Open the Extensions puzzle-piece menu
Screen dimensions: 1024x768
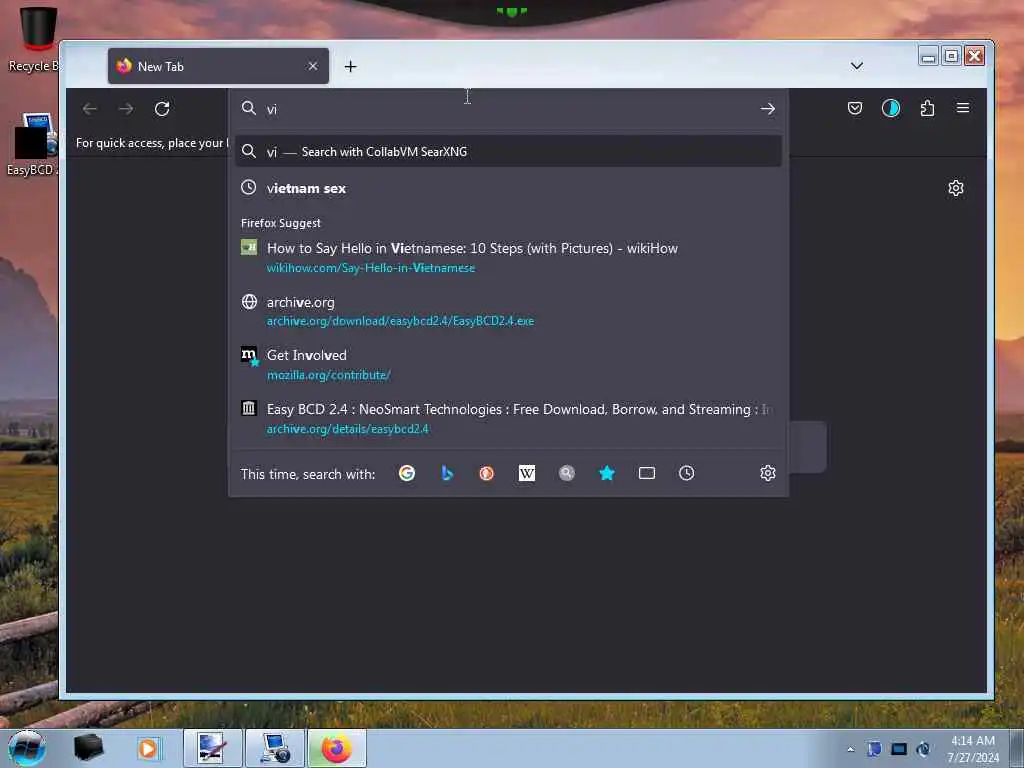point(927,108)
